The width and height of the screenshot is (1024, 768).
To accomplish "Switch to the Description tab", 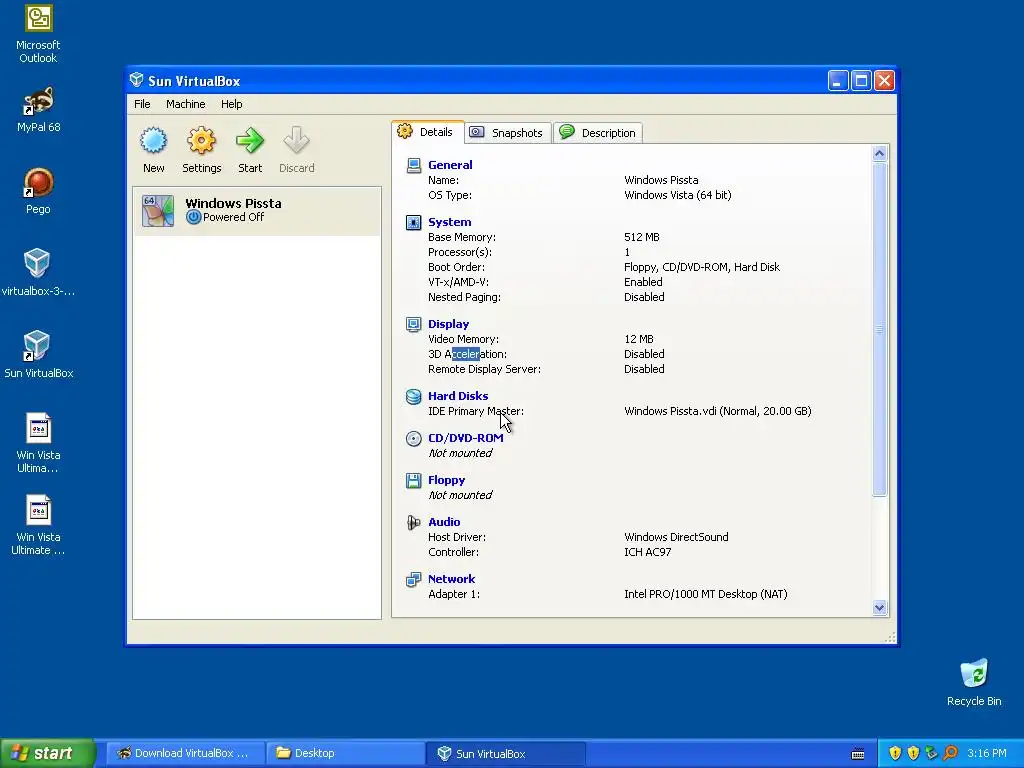I will coord(598,133).
